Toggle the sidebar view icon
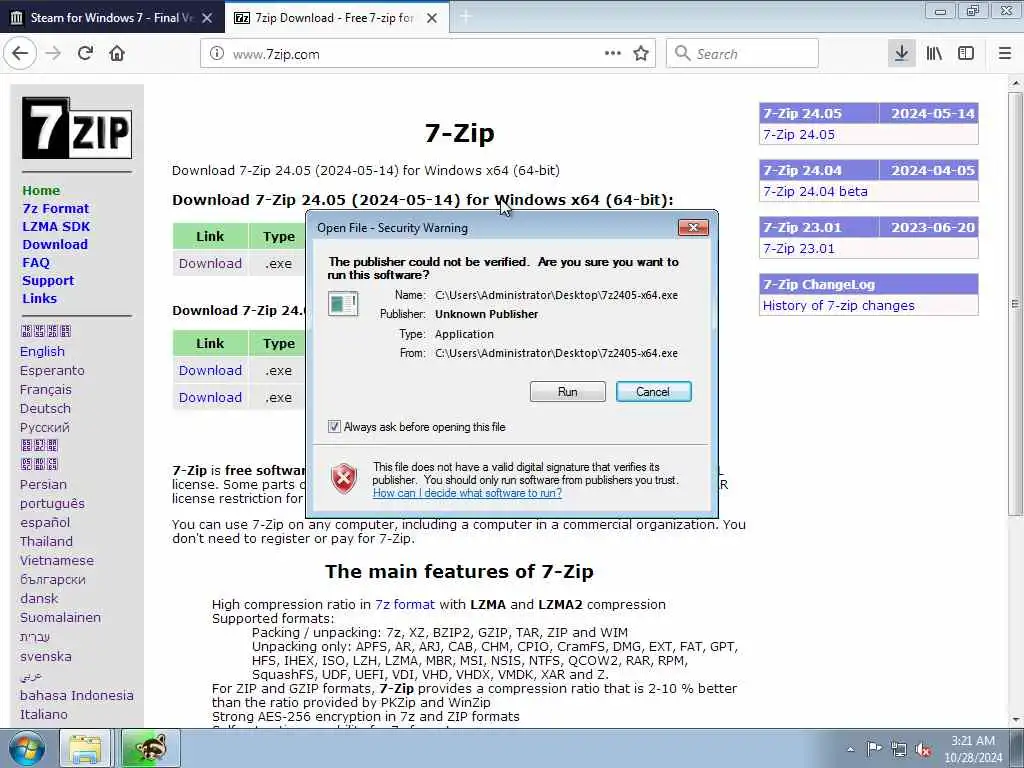The height and width of the screenshot is (768, 1024). pyautogui.click(x=966, y=54)
